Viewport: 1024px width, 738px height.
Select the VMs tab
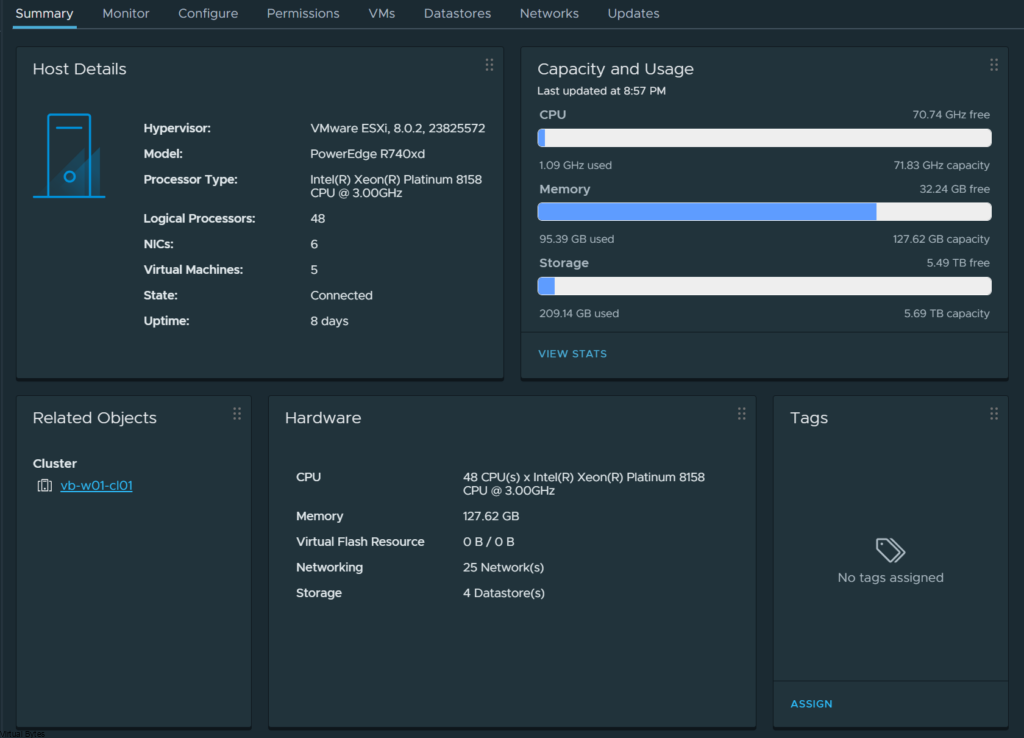[381, 14]
